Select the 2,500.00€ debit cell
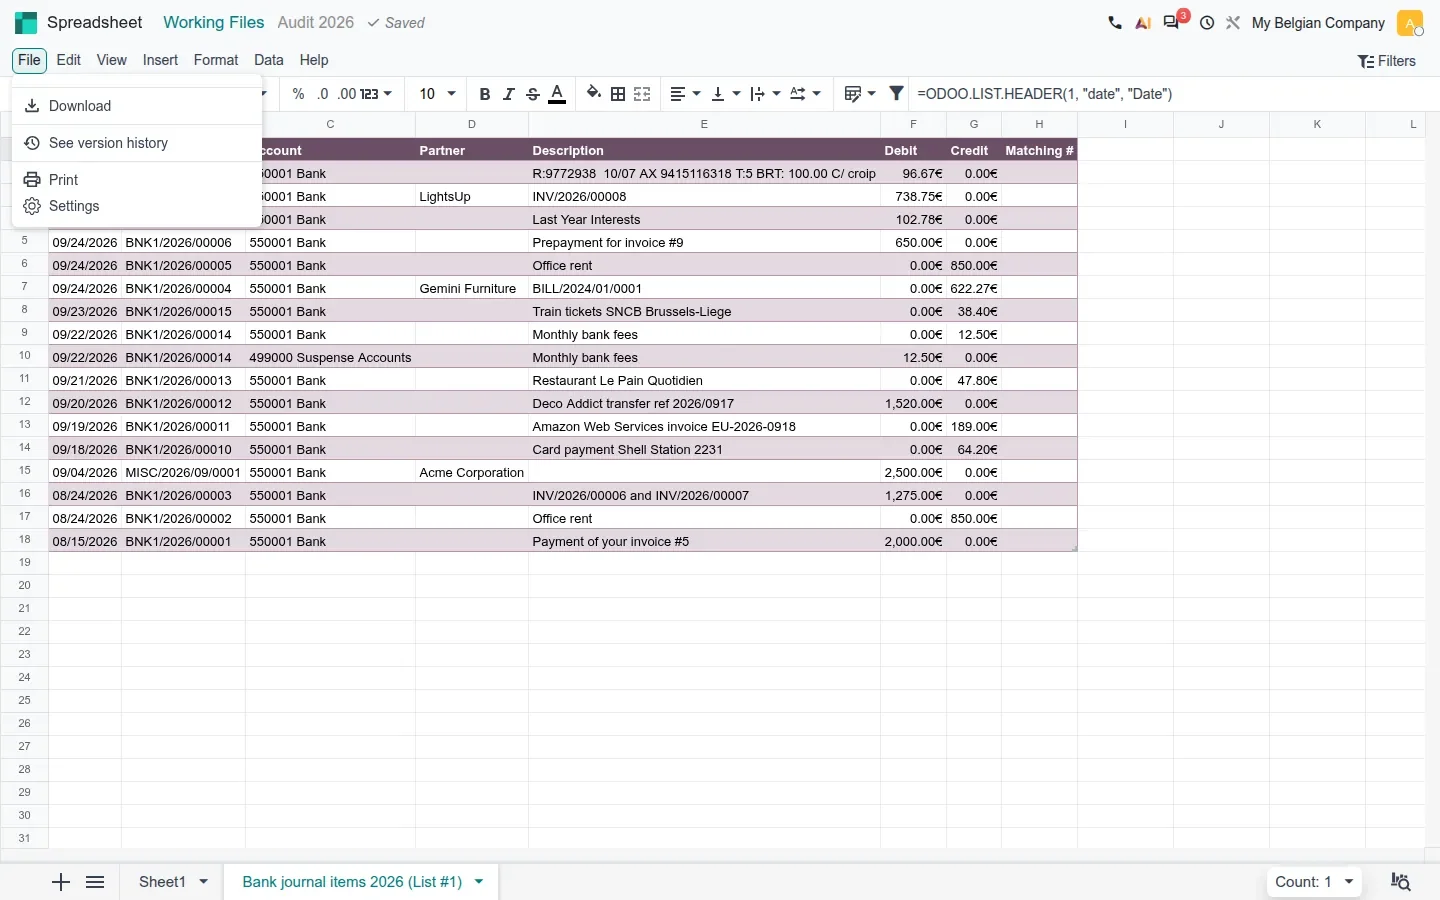 click(x=913, y=472)
